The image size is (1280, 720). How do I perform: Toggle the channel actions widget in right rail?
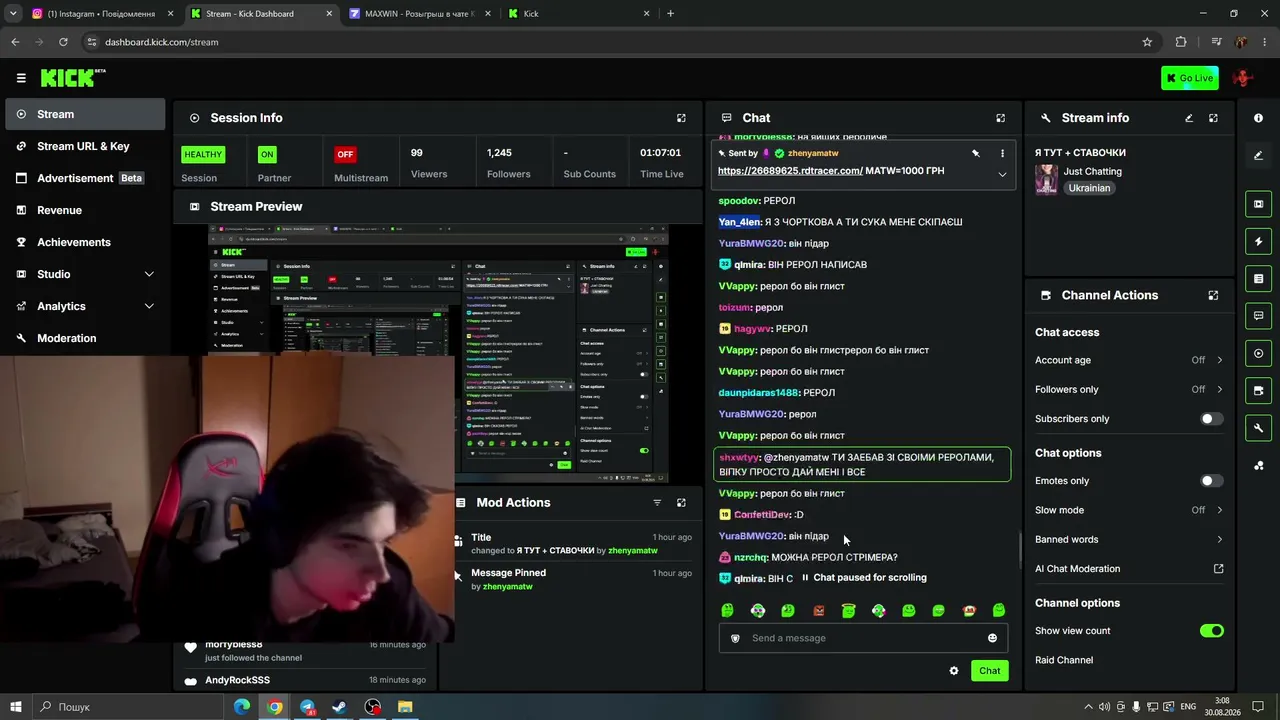pyautogui.click(x=1258, y=390)
